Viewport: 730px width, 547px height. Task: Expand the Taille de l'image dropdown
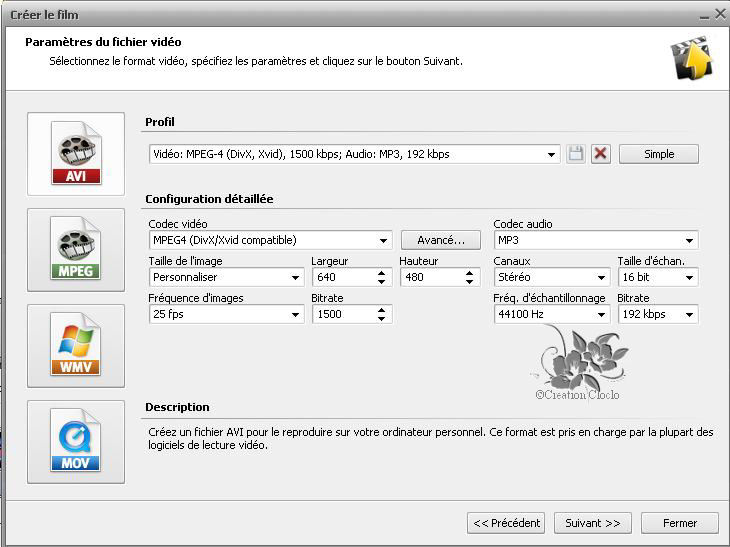click(x=296, y=278)
